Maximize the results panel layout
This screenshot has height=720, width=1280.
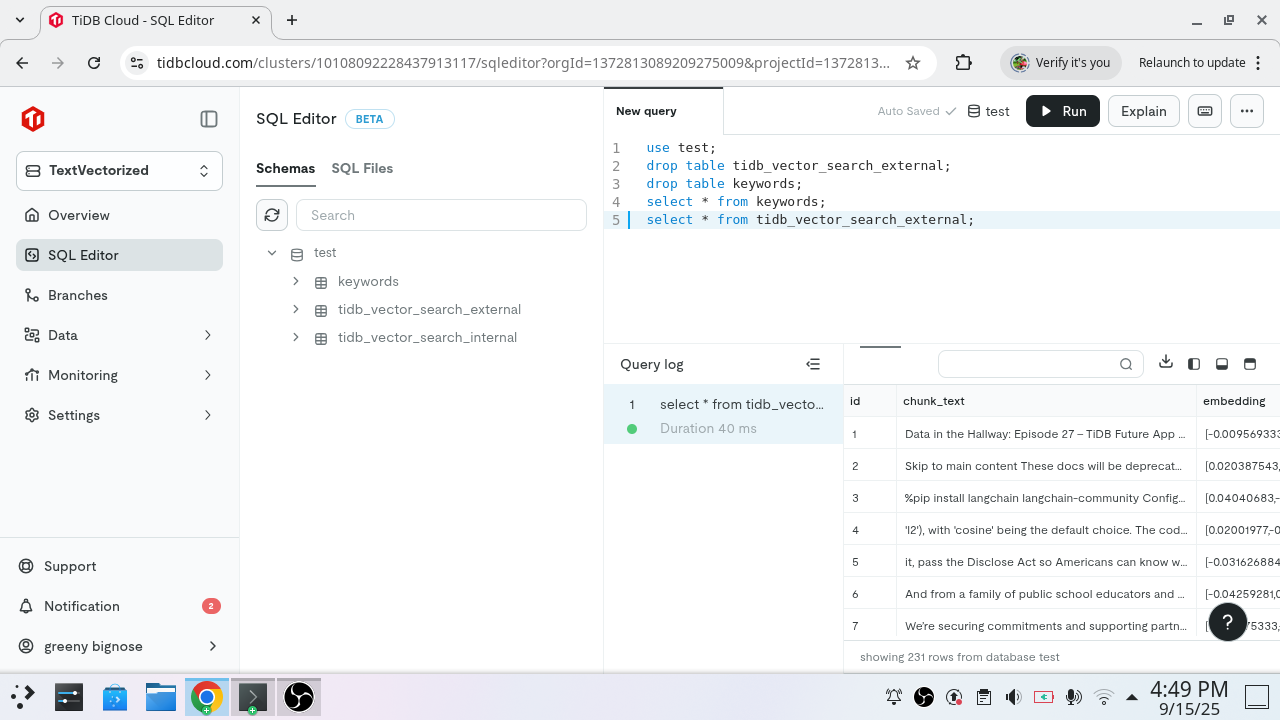tap(1250, 364)
